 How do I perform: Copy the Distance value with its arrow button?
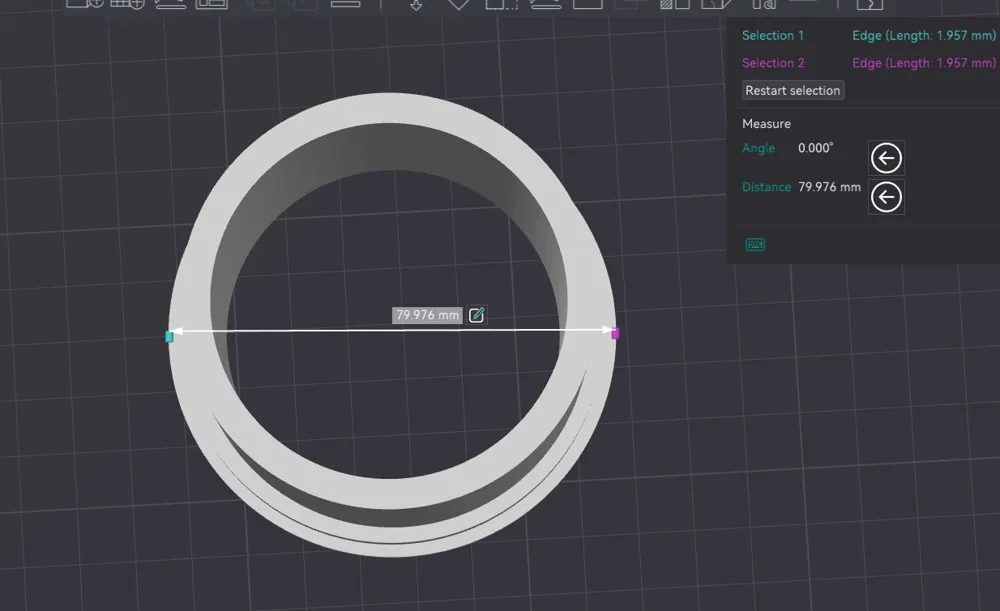click(x=886, y=197)
